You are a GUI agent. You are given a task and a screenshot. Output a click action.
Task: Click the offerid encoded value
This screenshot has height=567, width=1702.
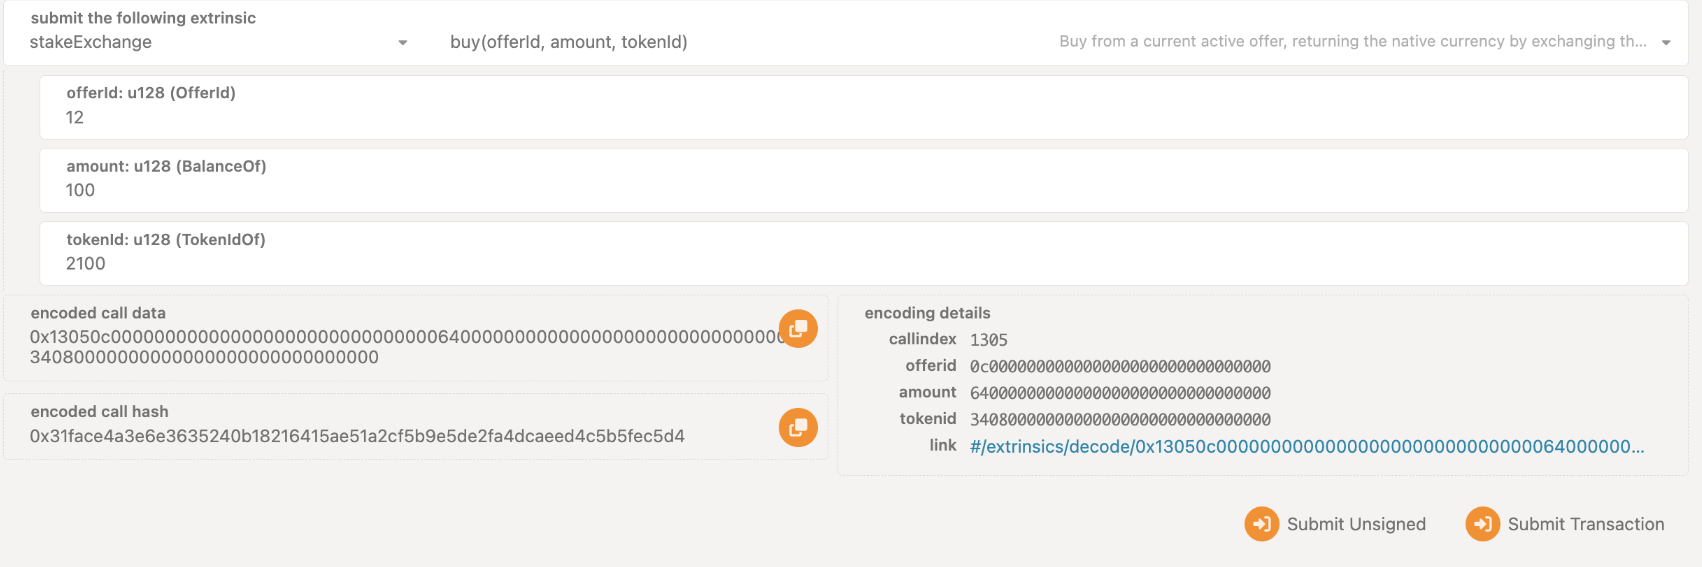pyautogui.click(x=1120, y=367)
